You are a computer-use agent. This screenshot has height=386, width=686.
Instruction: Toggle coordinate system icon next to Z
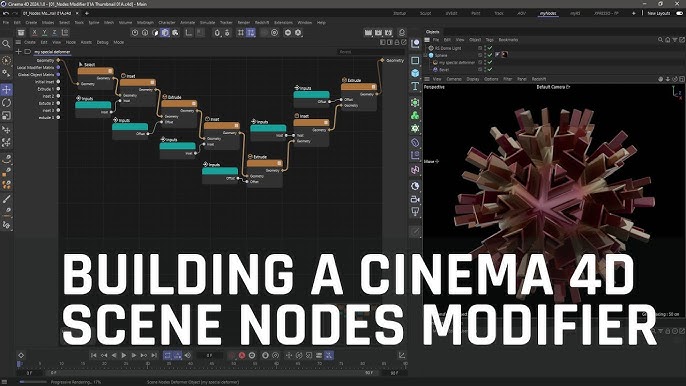[65, 33]
